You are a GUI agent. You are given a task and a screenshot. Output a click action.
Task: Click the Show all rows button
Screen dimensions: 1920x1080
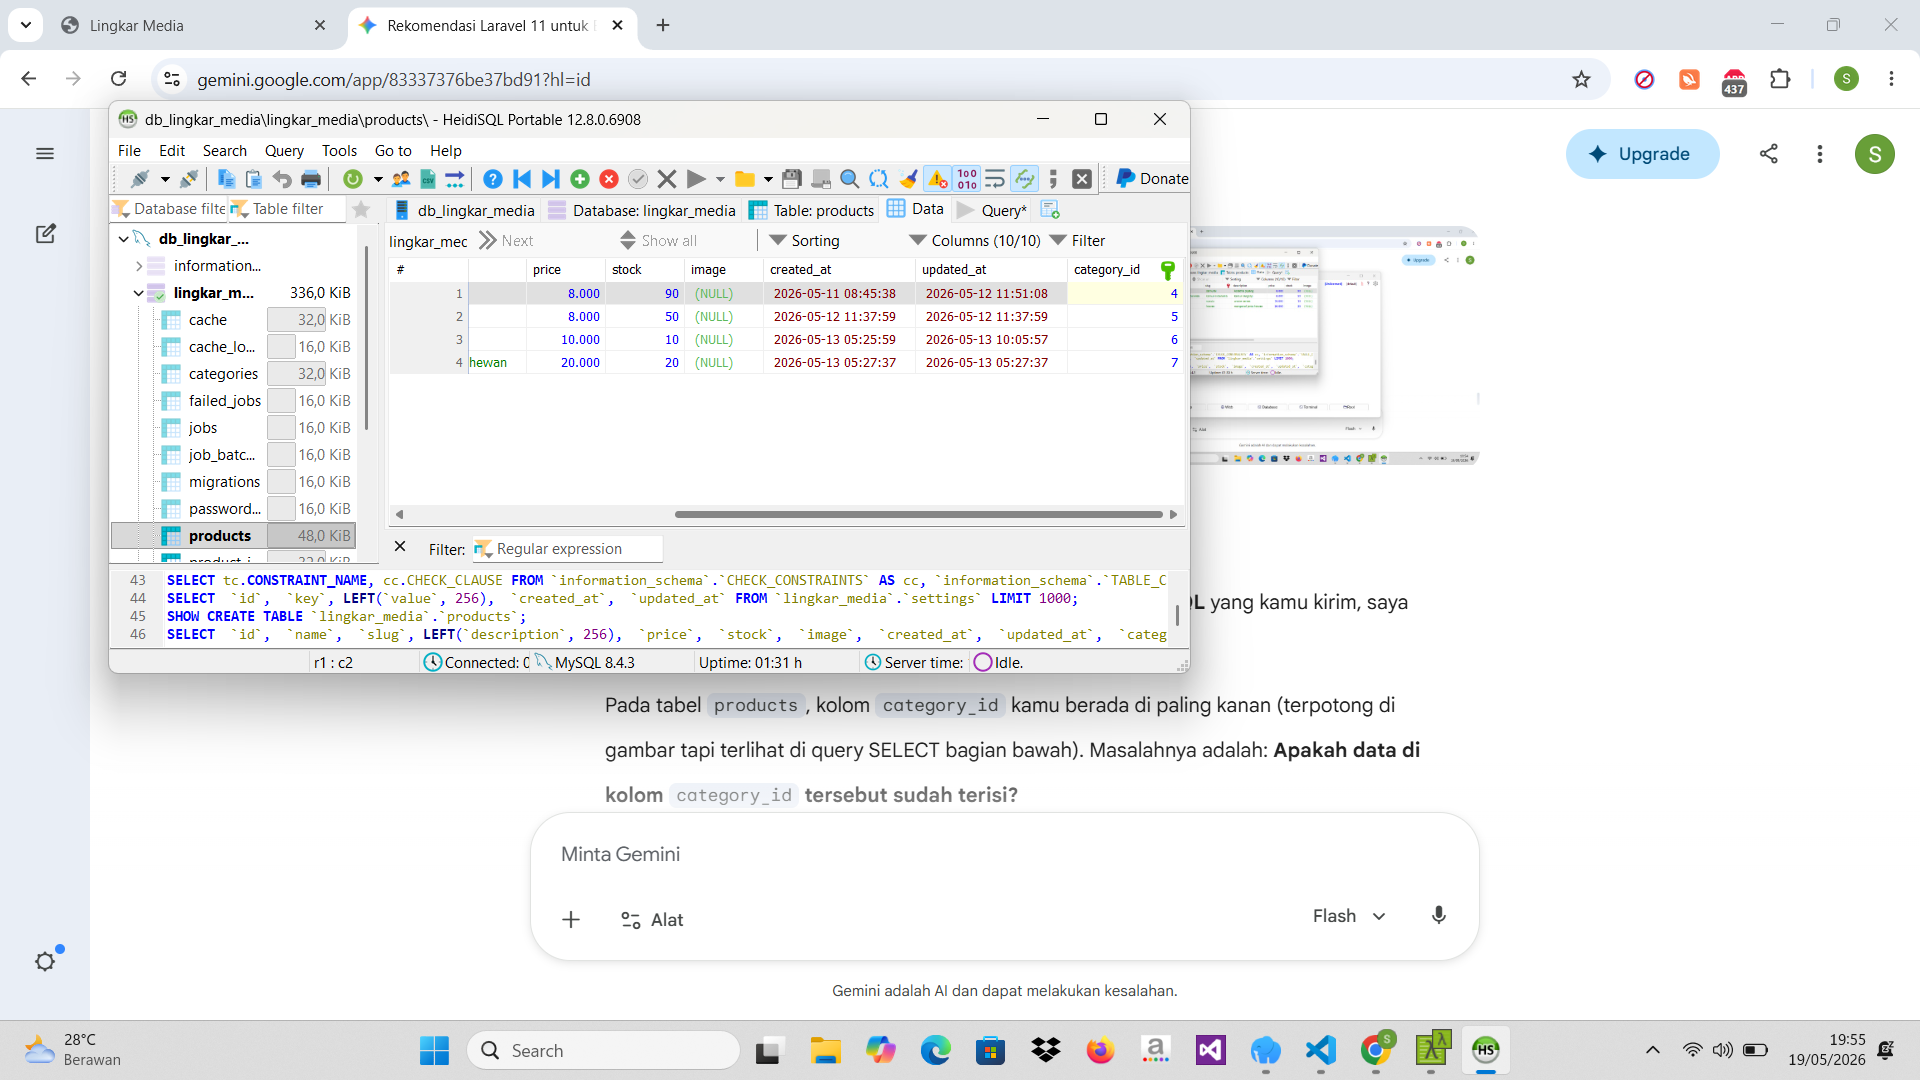pyautogui.click(x=659, y=241)
